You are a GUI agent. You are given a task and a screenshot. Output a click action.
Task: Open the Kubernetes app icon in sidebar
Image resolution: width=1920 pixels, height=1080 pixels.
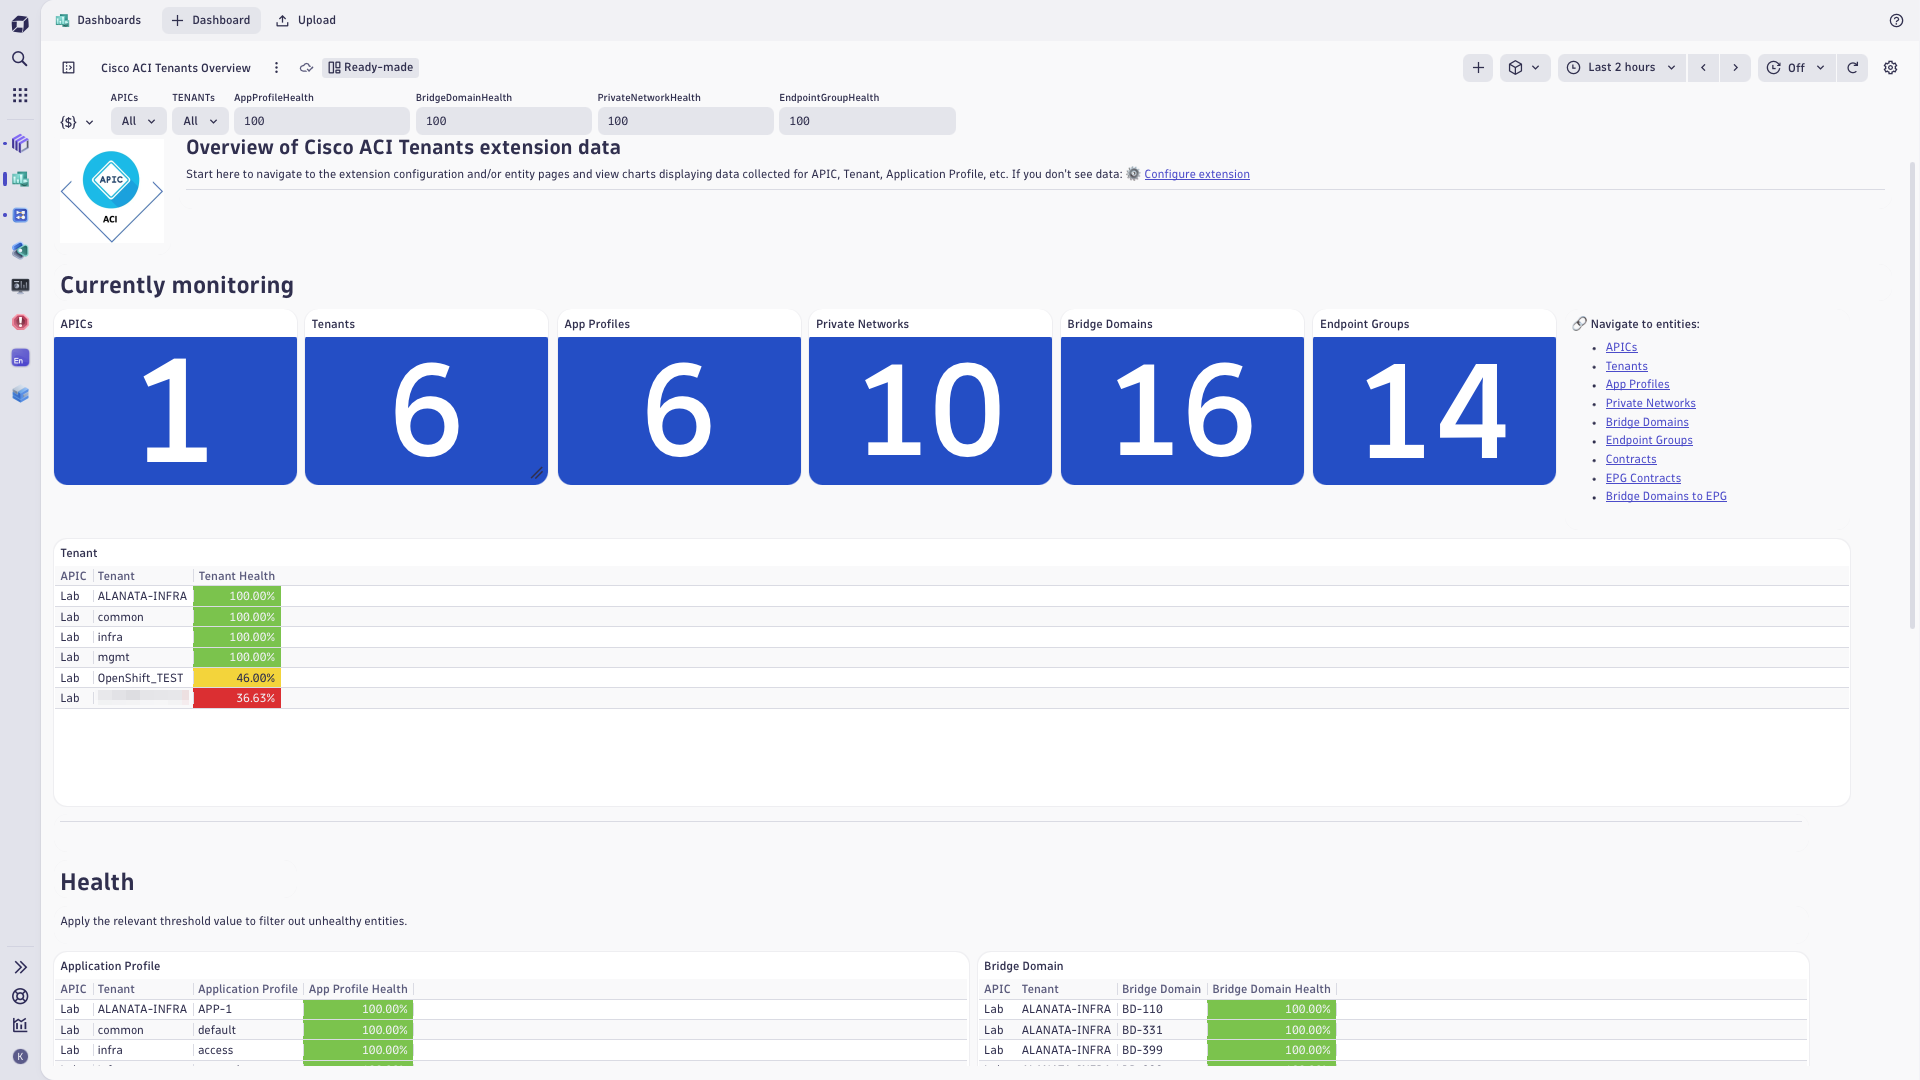click(19, 251)
